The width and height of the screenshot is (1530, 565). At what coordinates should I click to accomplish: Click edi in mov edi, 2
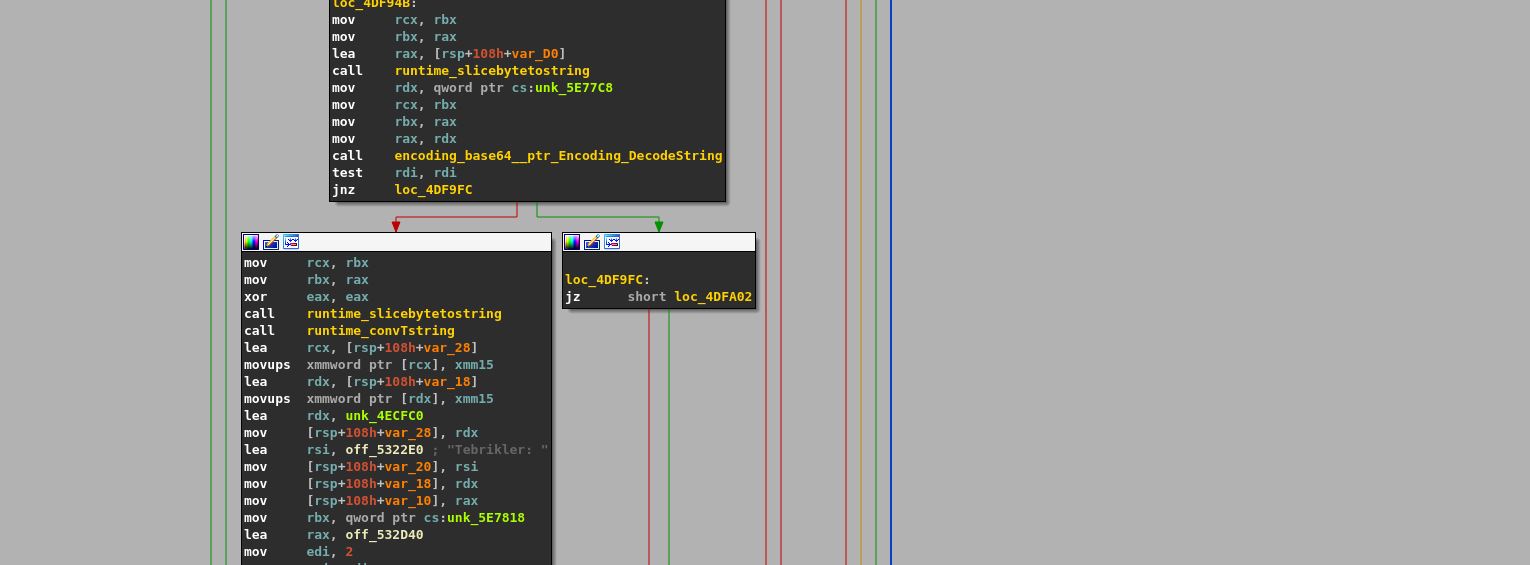(318, 552)
